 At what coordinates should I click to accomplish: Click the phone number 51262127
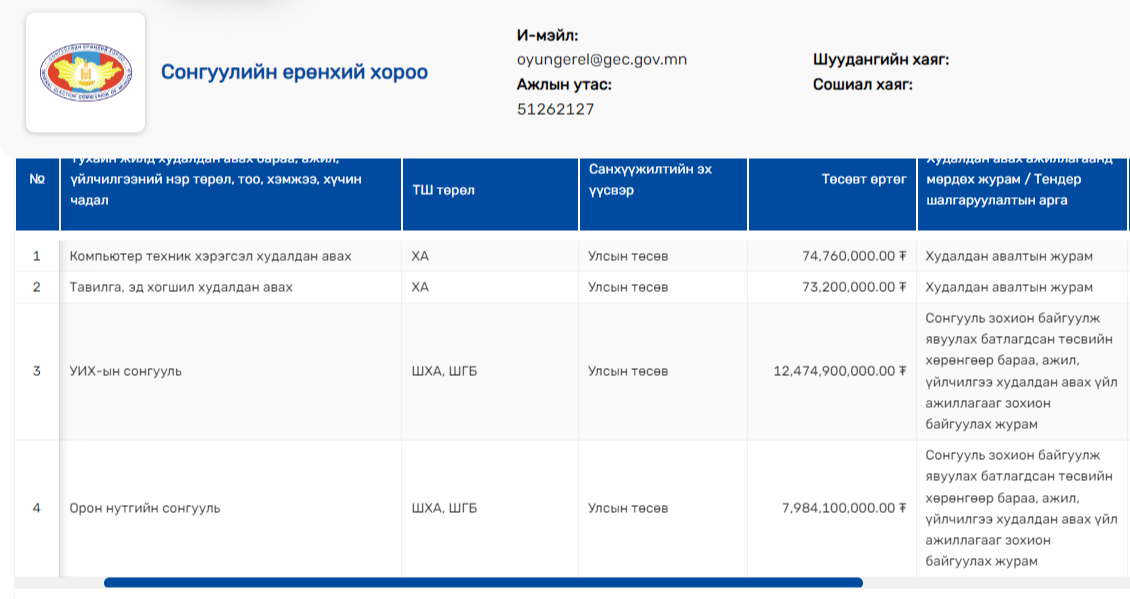click(x=555, y=109)
